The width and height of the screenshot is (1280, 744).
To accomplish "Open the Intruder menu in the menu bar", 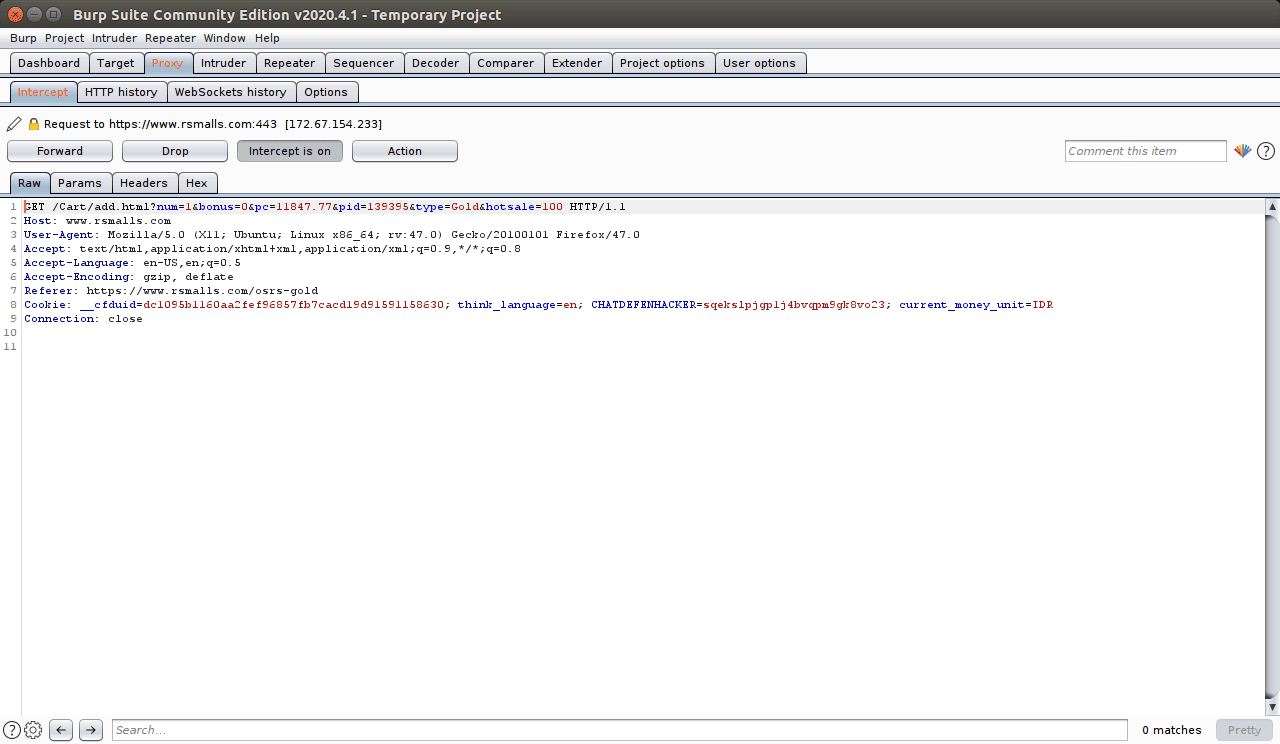I will click(x=114, y=38).
